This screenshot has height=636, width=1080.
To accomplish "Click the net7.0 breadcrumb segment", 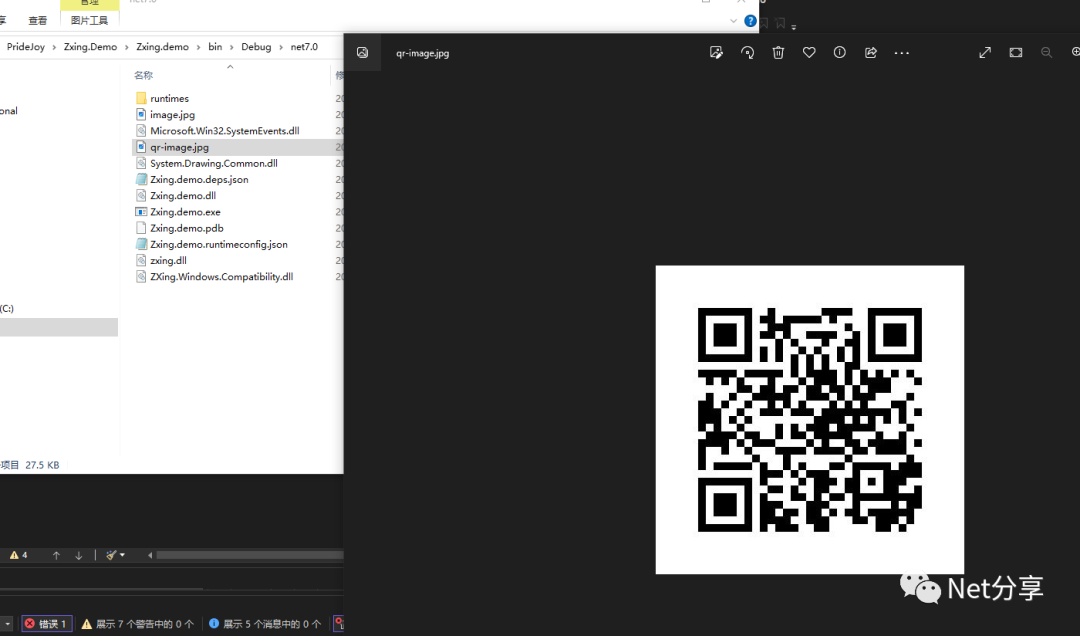I will (x=304, y=47).
